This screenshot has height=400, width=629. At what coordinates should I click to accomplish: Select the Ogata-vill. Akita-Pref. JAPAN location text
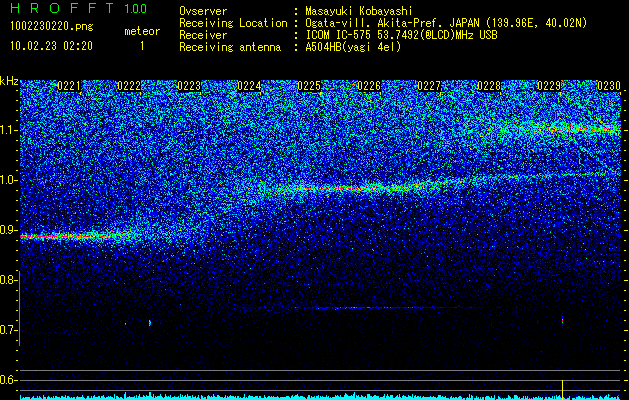coord(446,23)
